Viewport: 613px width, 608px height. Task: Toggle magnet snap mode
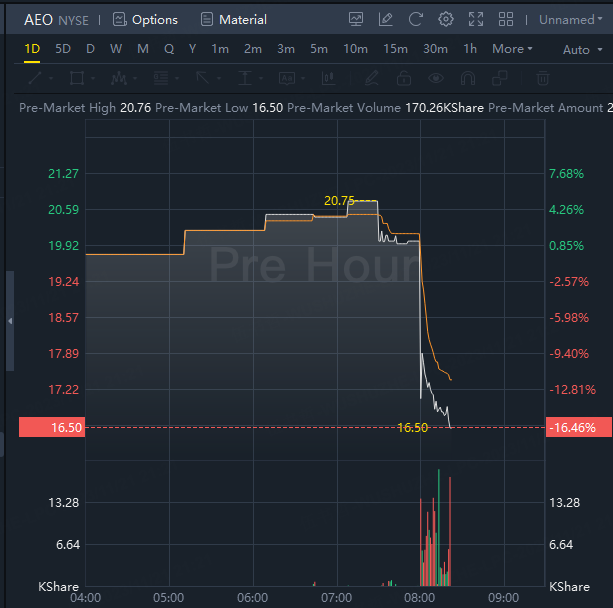467,78
